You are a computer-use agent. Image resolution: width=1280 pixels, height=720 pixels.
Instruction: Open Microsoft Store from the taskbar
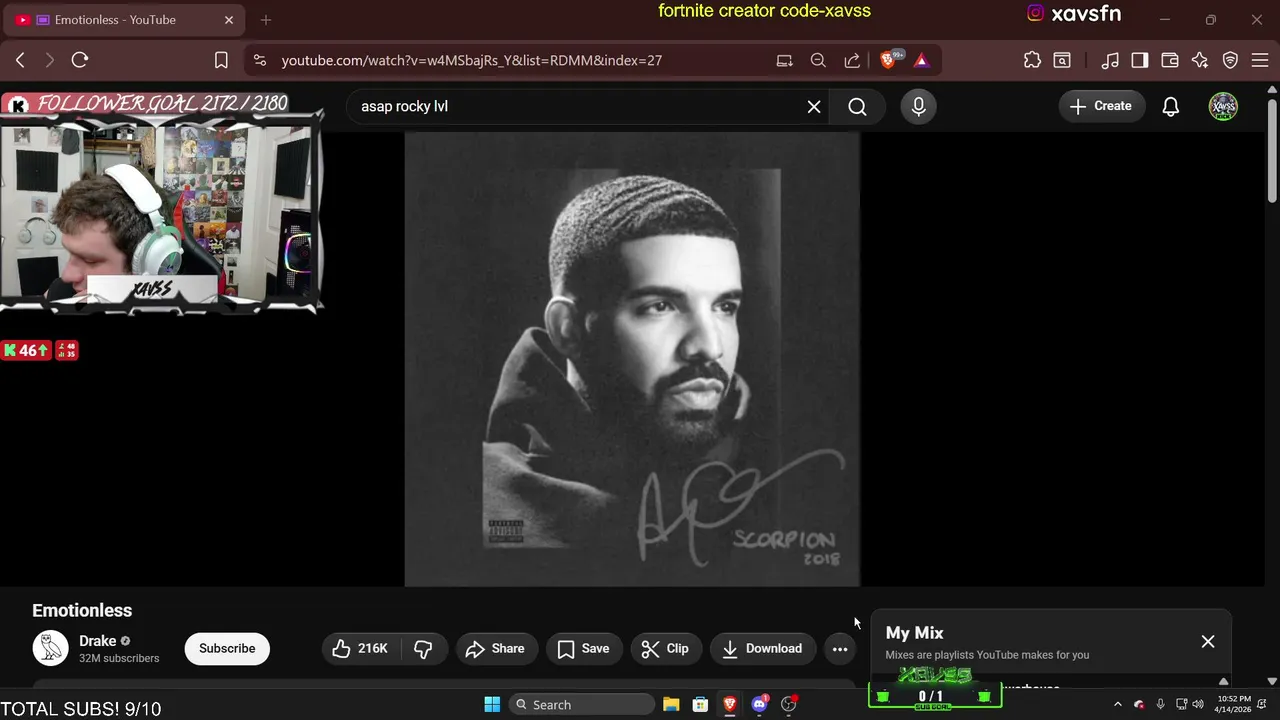coord(700,704)
